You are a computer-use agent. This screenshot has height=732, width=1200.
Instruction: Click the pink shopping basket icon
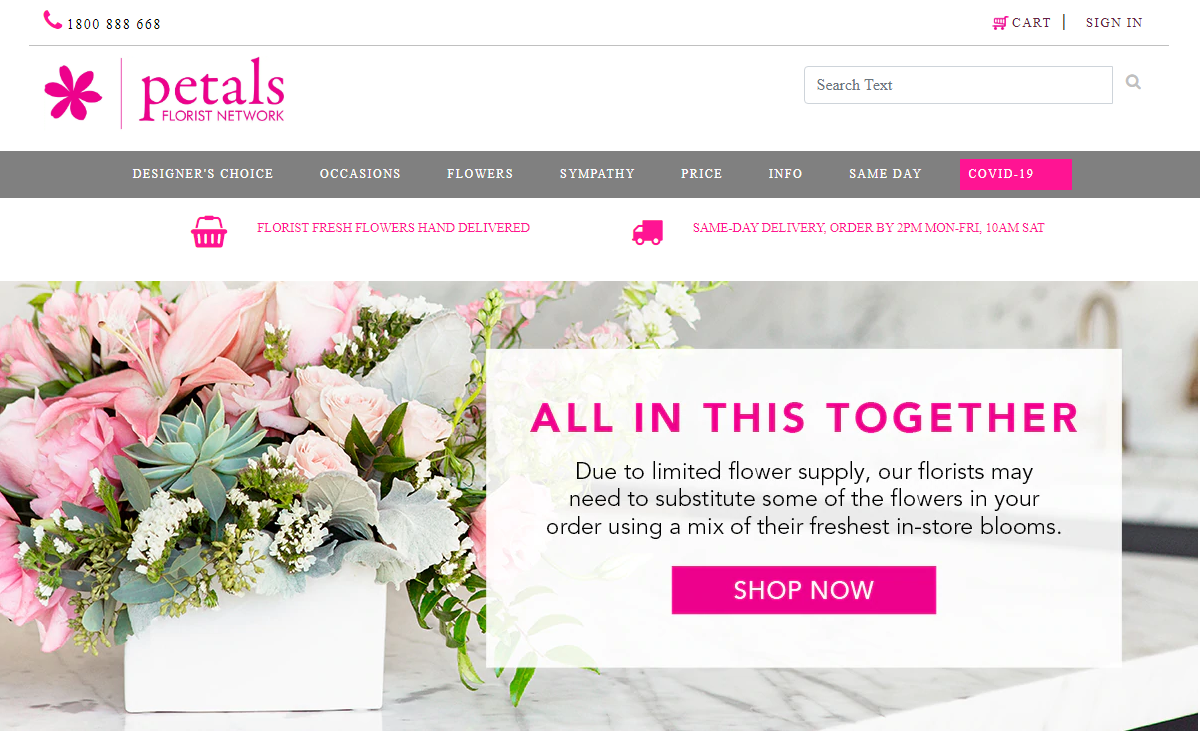[209, 232]
